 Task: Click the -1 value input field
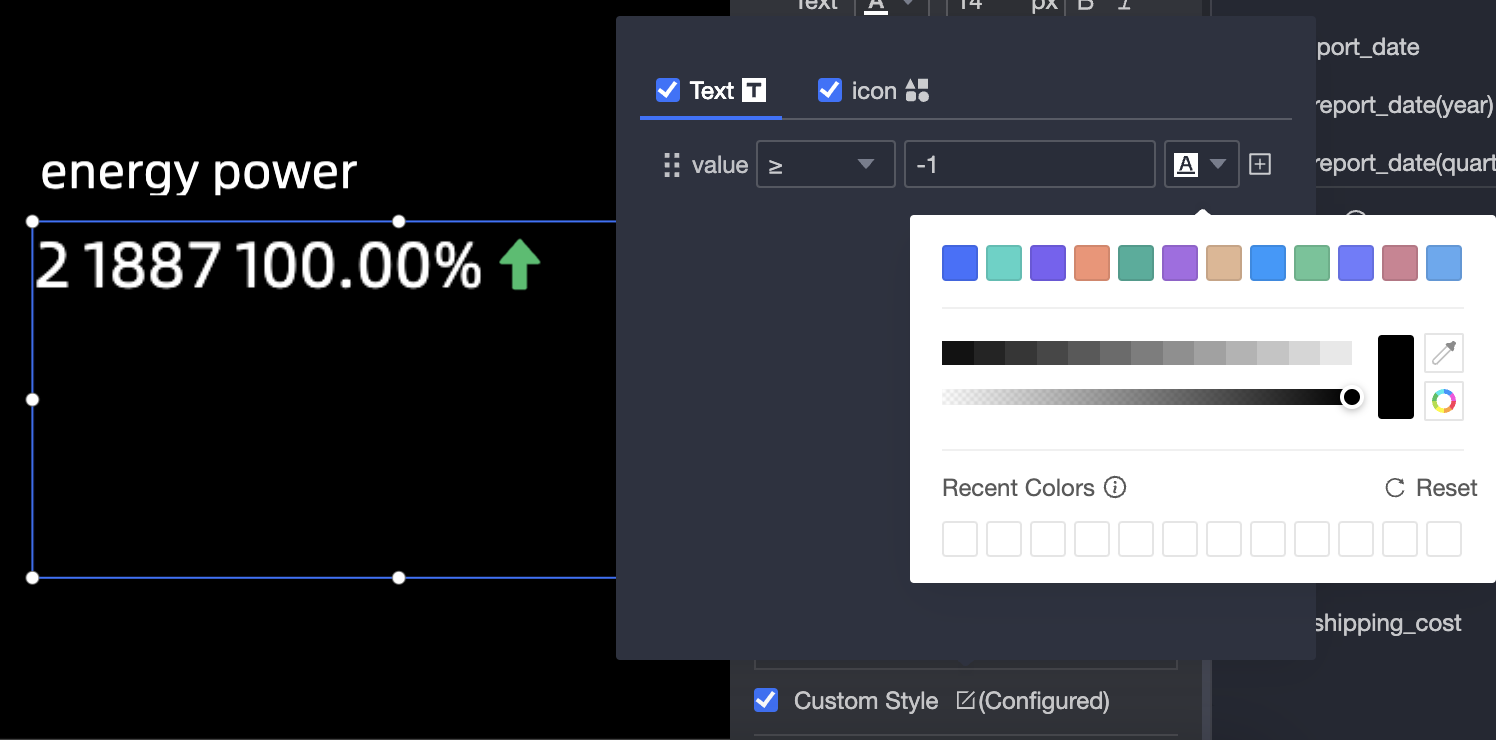1030,164
